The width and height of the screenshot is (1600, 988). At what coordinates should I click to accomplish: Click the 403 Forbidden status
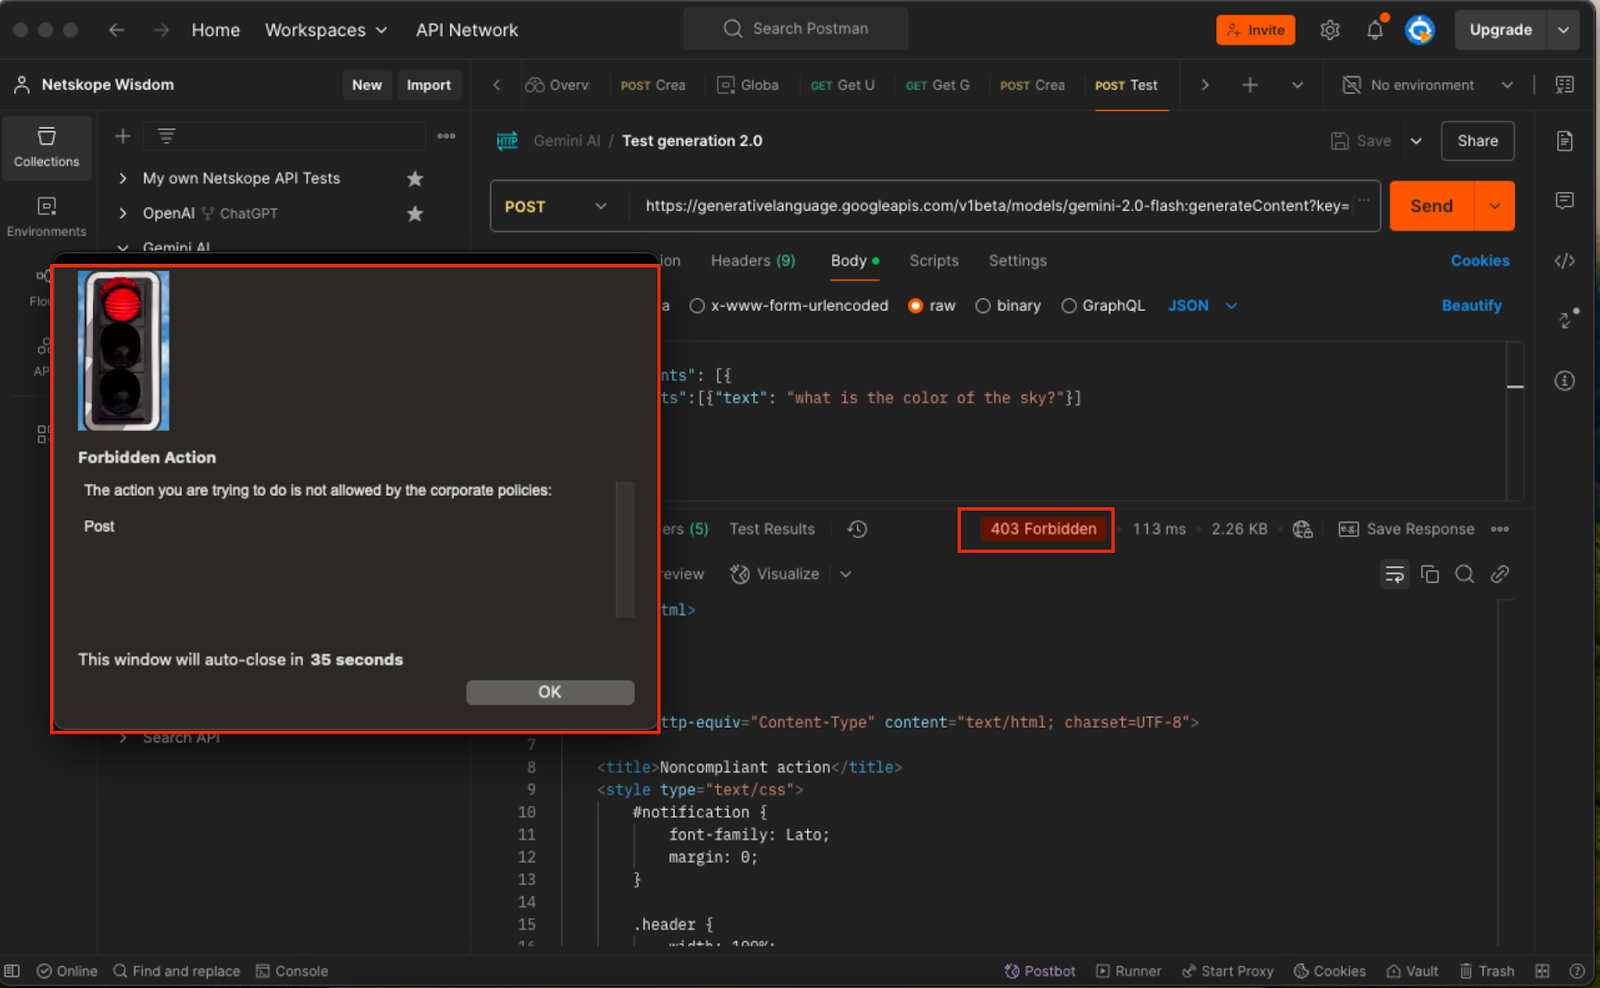coord(1043,529)
